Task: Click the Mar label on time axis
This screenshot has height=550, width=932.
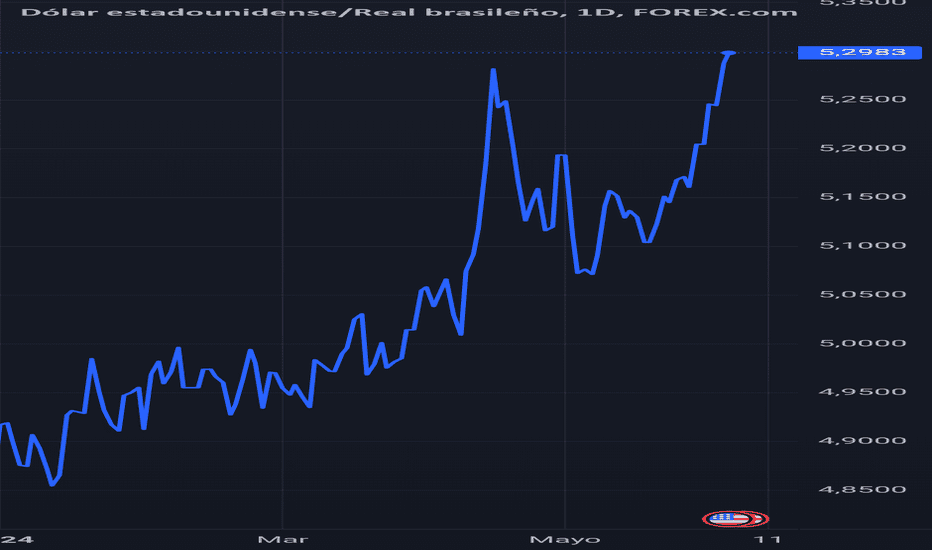Action: (x=283, y=540)
